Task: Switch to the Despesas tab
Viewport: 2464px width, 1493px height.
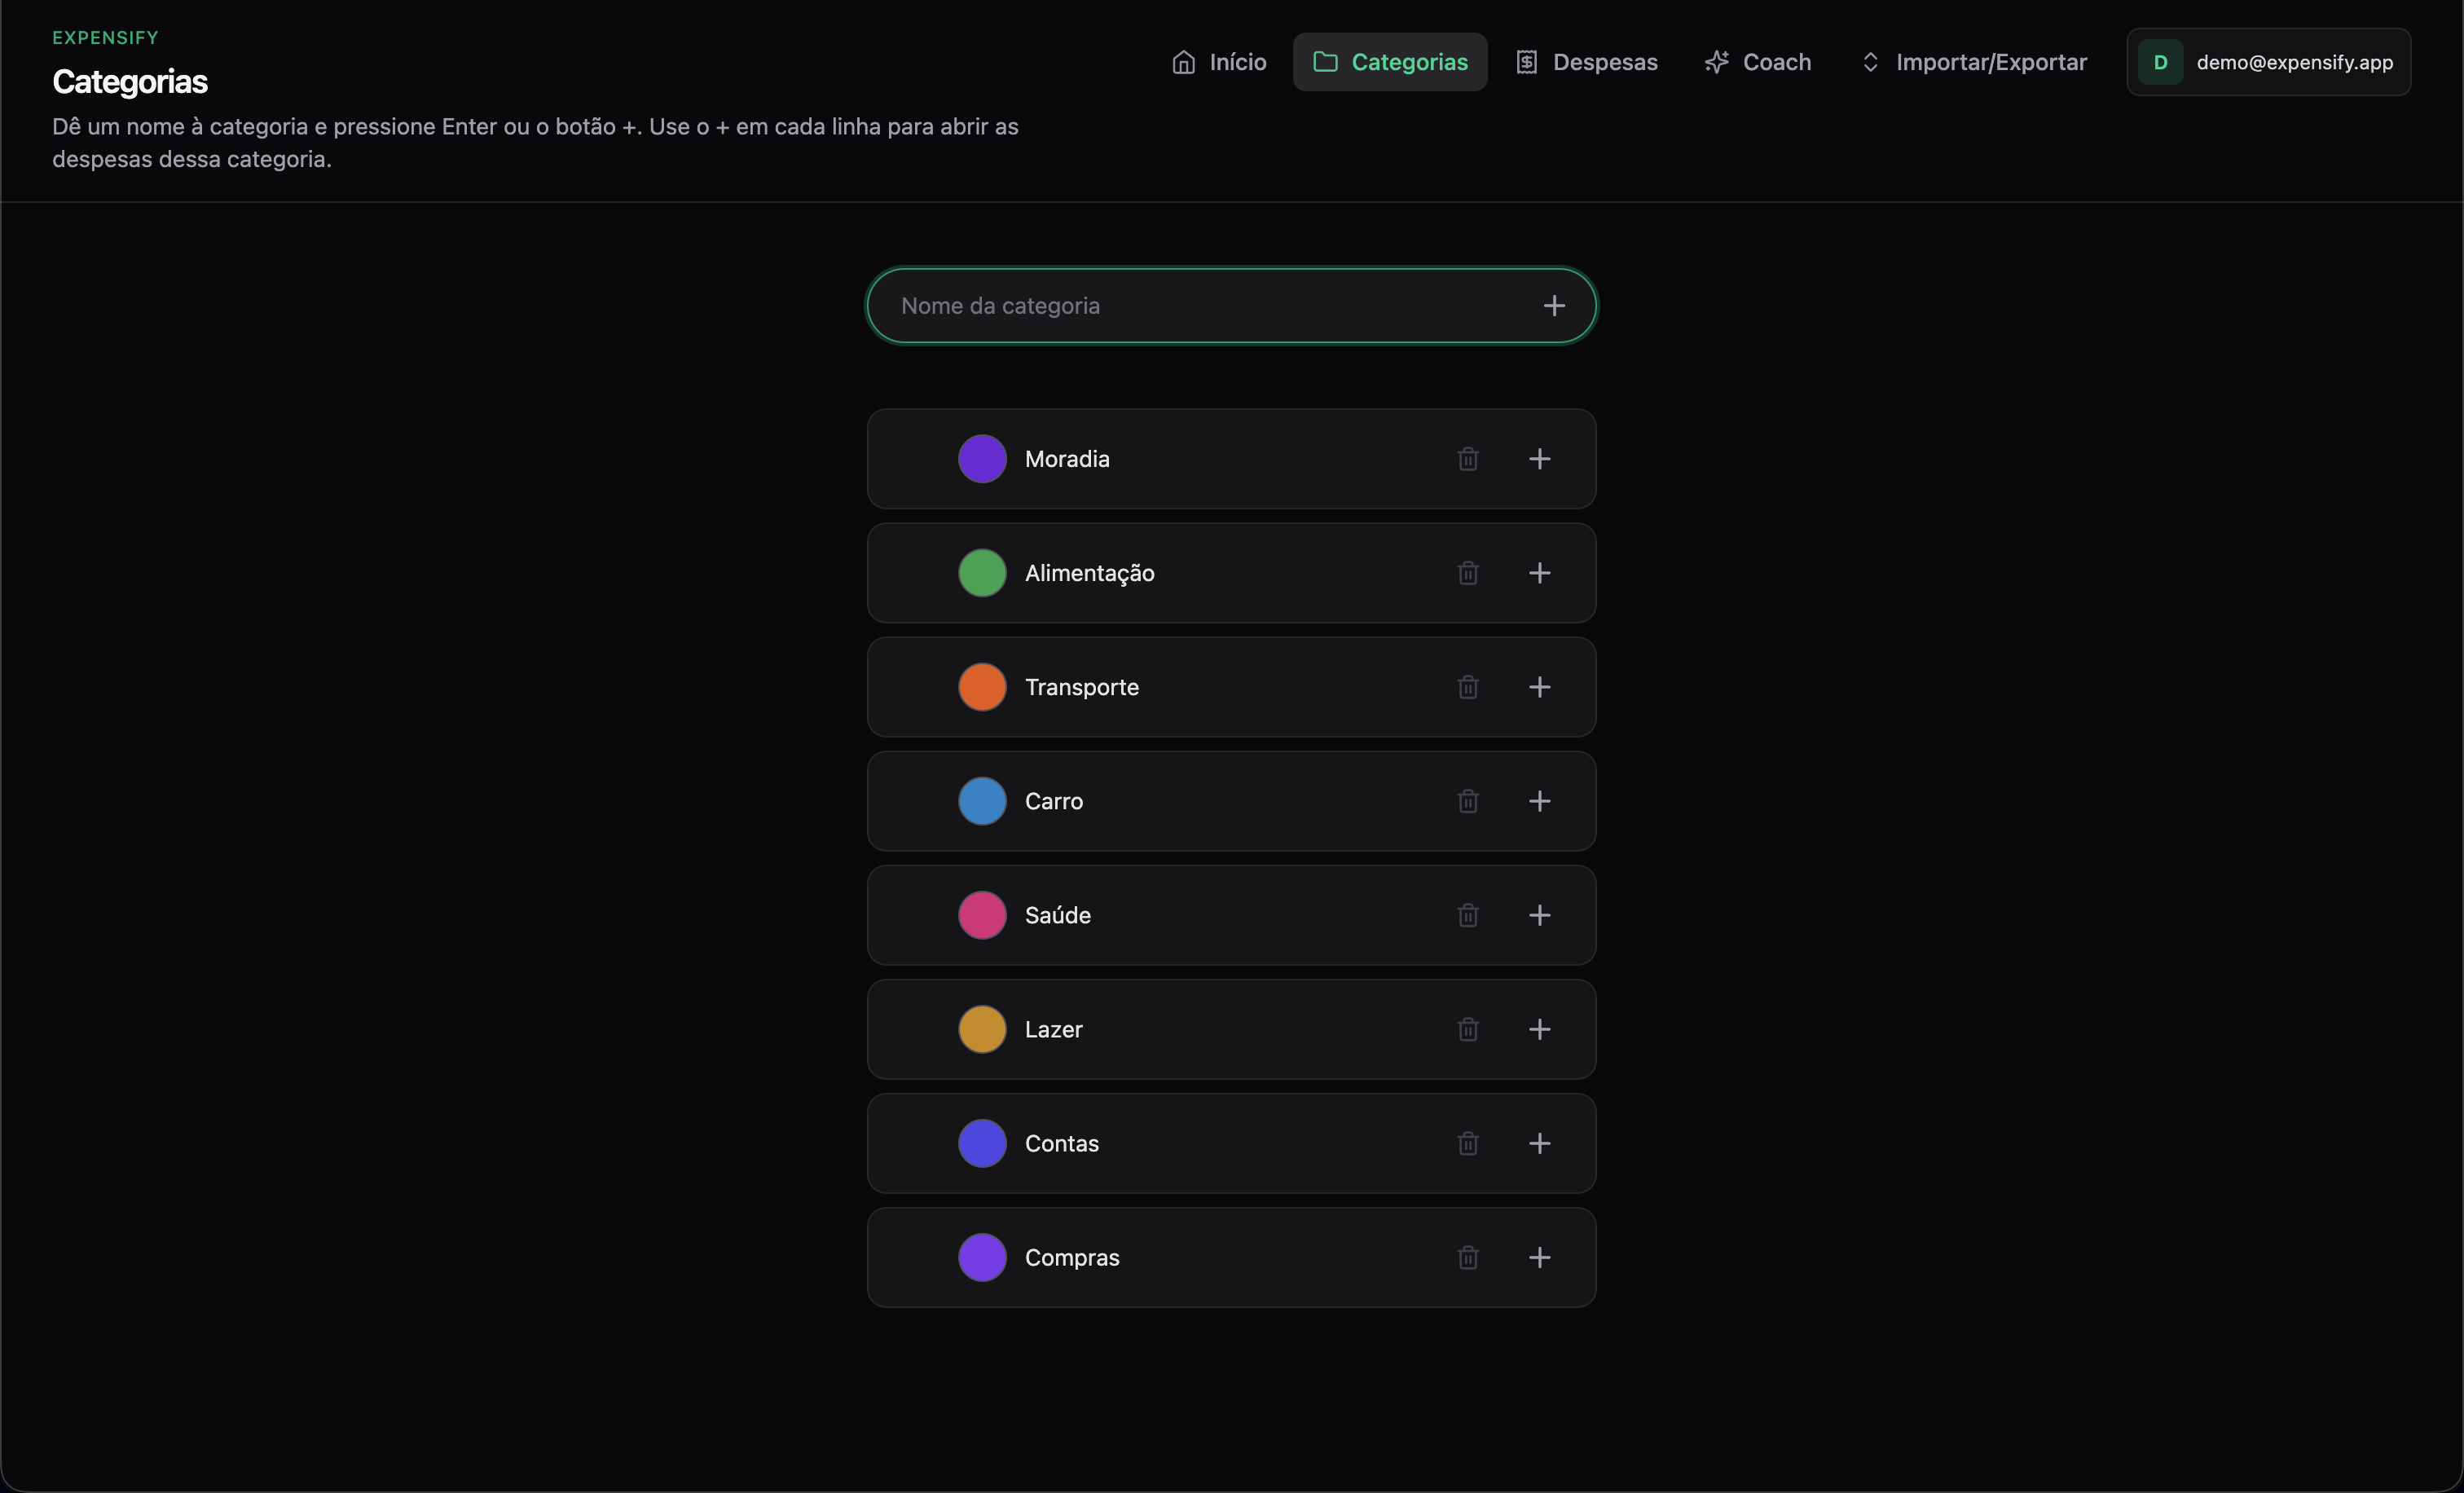Action: [1586, 62]
